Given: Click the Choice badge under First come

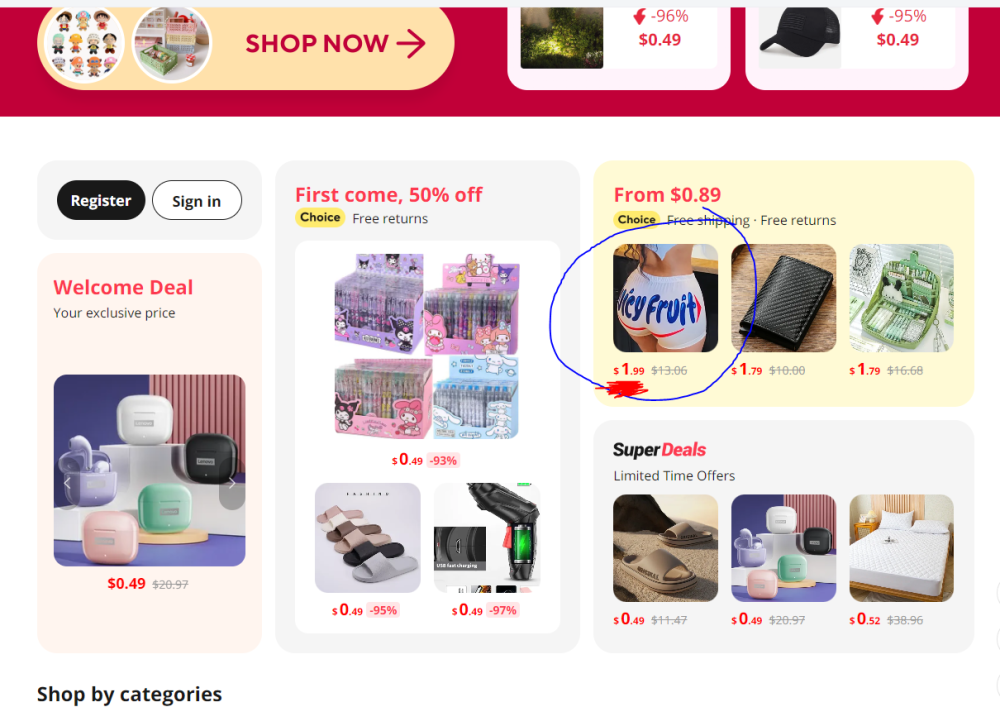Looking at the screenshot, I should tap(320, 218).
